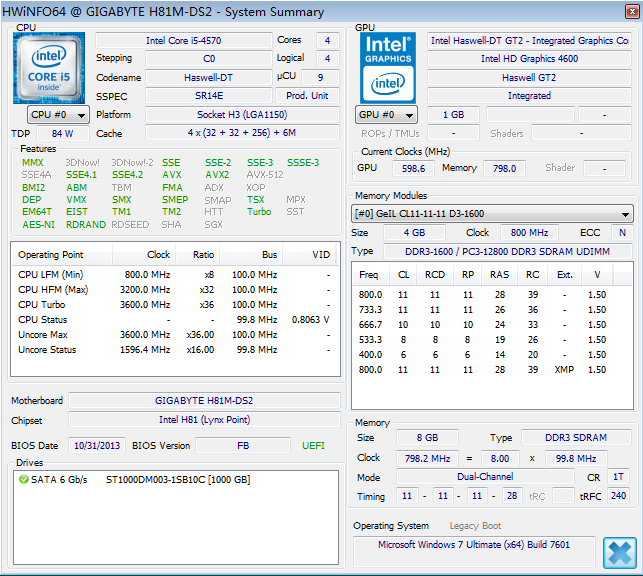This screenshot has height=576, width=643.
Task: Click the memory module 800 MHz clock field
Action: tap(529, 233)
